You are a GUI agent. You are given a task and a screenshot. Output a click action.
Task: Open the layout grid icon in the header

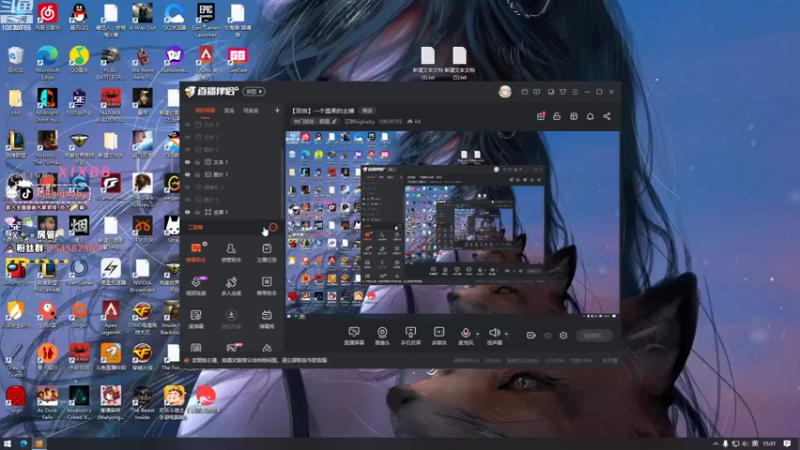(573, 116)
